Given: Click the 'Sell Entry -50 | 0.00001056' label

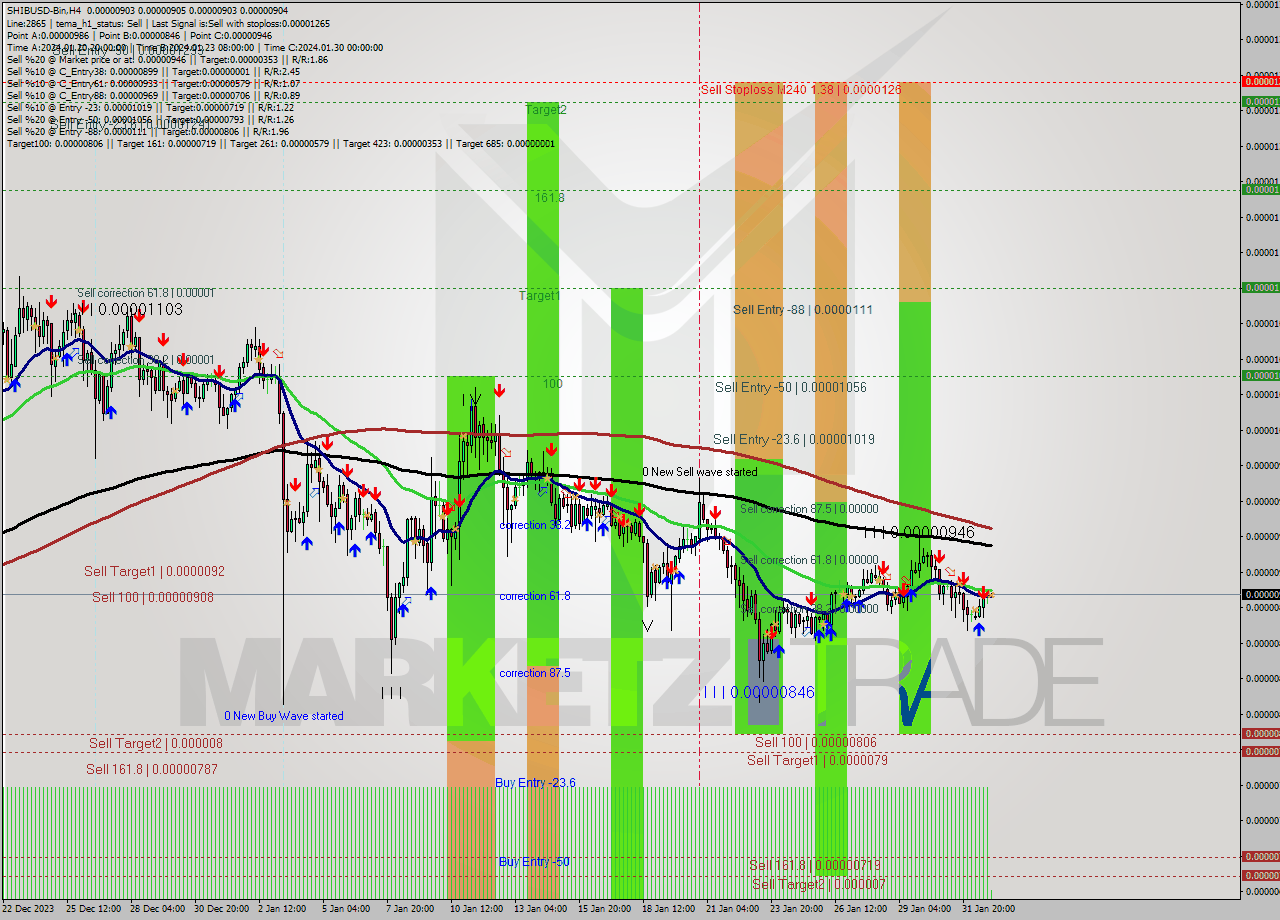Looking at the screenshot, I should click(791, 387).
